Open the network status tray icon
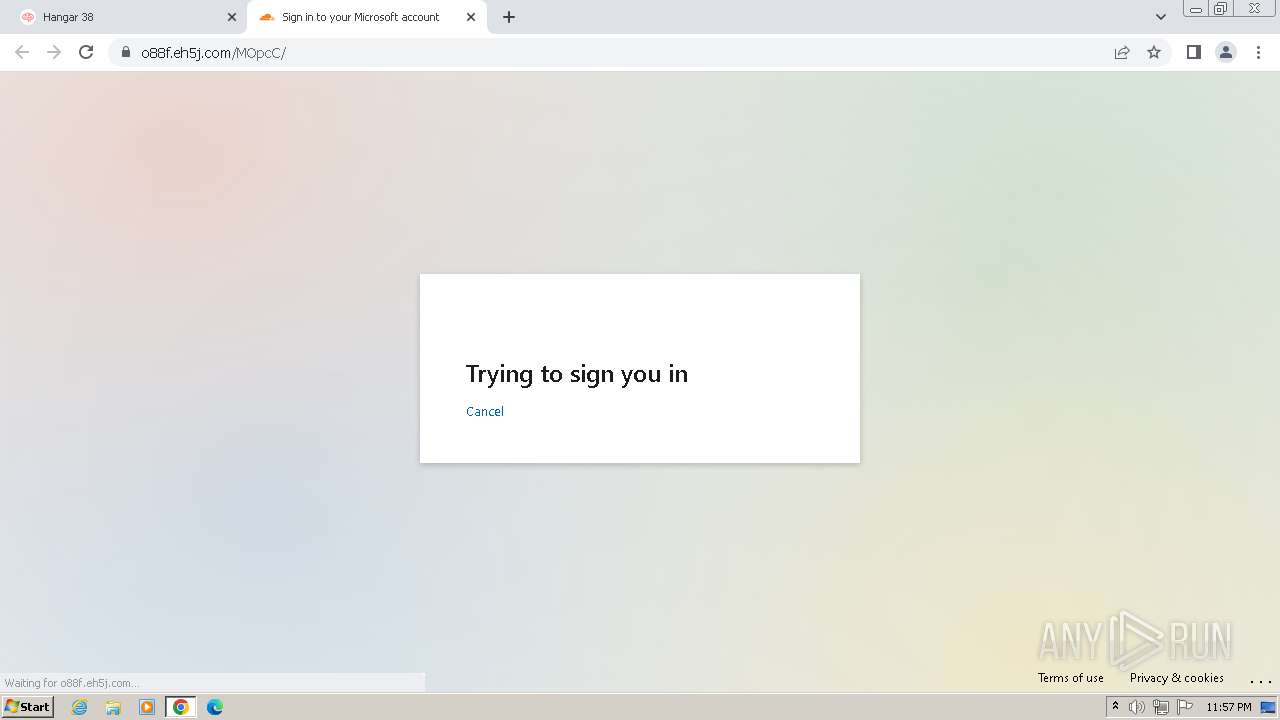 click(x=1161, y=707)
